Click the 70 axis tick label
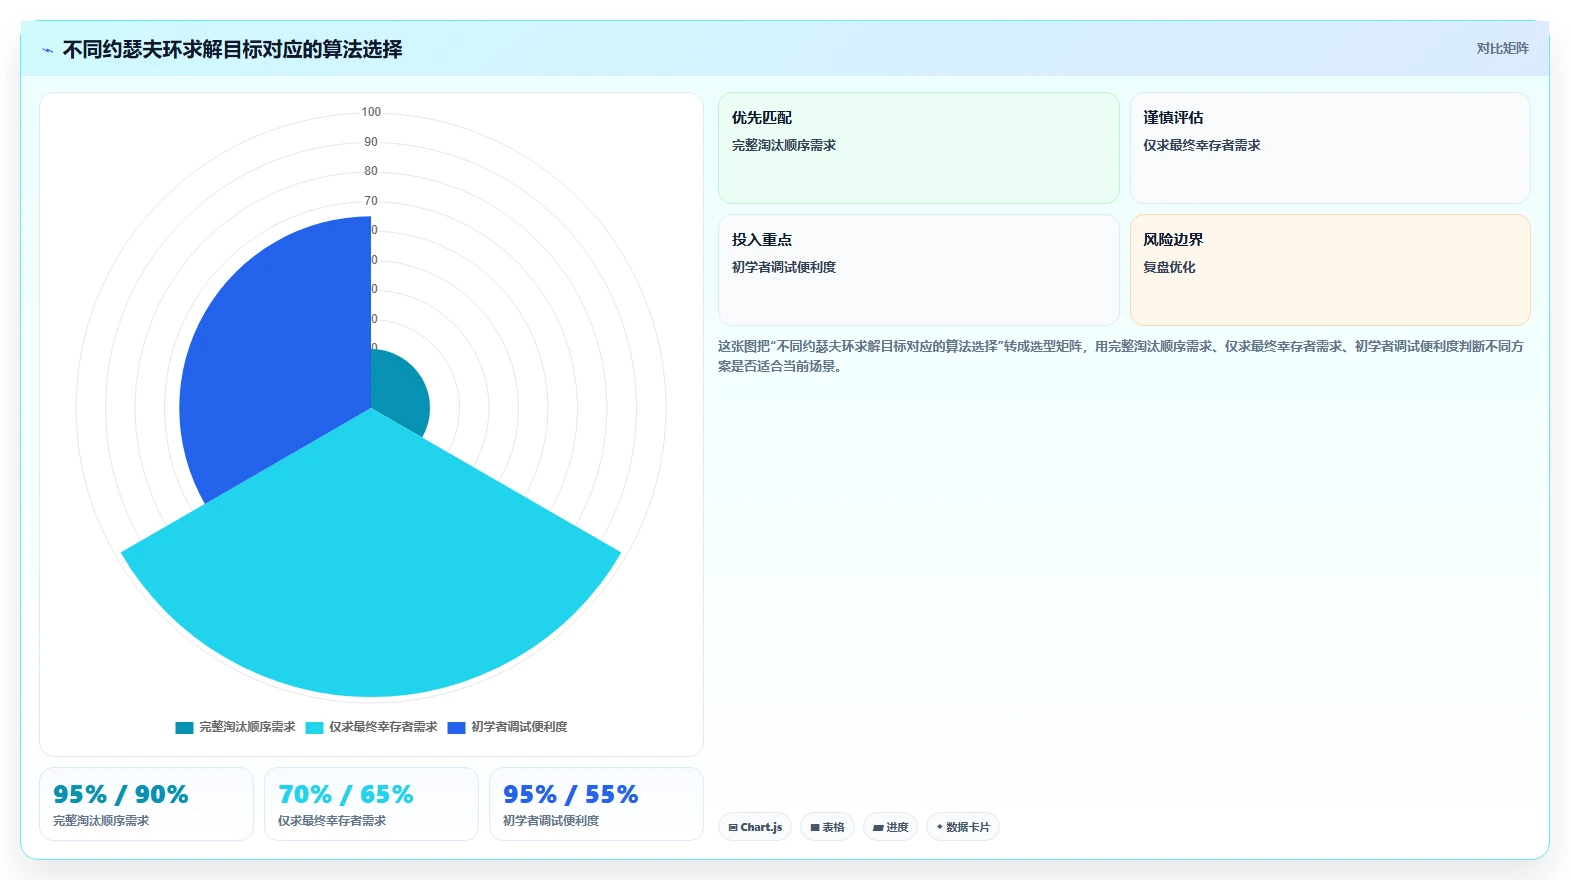Viewport: 1570px width, 880px height. (x=371, y=201)
